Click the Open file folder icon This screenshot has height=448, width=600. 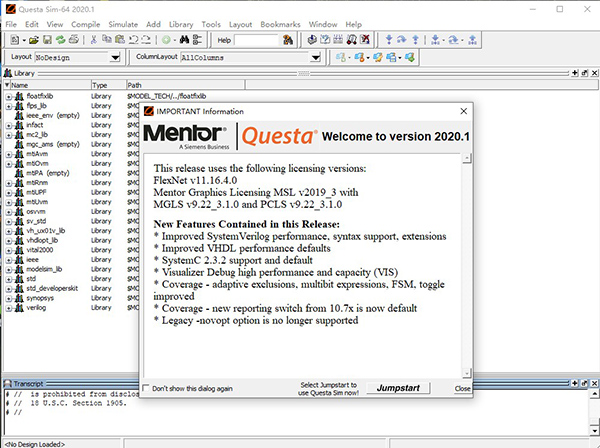[x=34, y=40]
